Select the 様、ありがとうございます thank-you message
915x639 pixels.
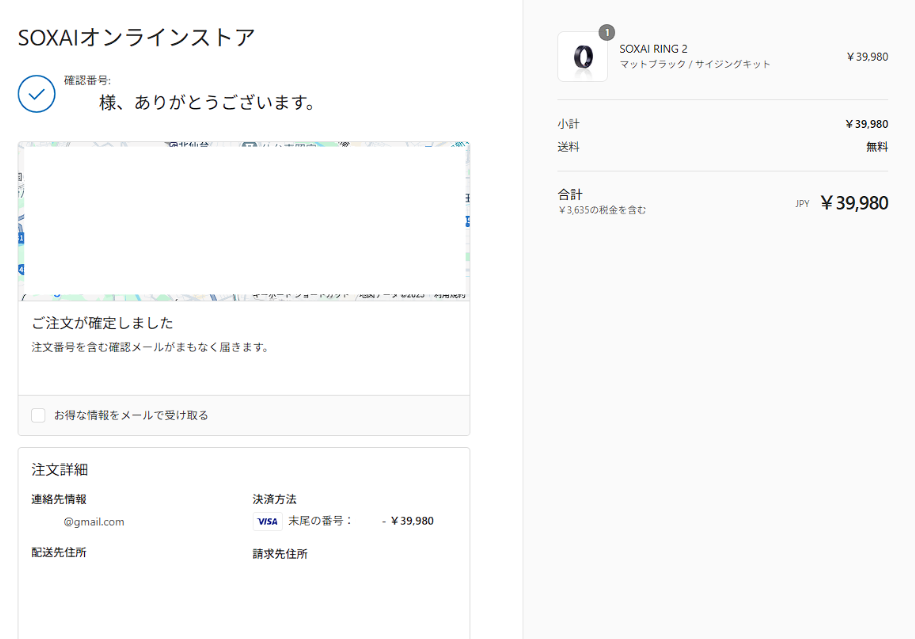pyautogui.click(x=208, y=103)
